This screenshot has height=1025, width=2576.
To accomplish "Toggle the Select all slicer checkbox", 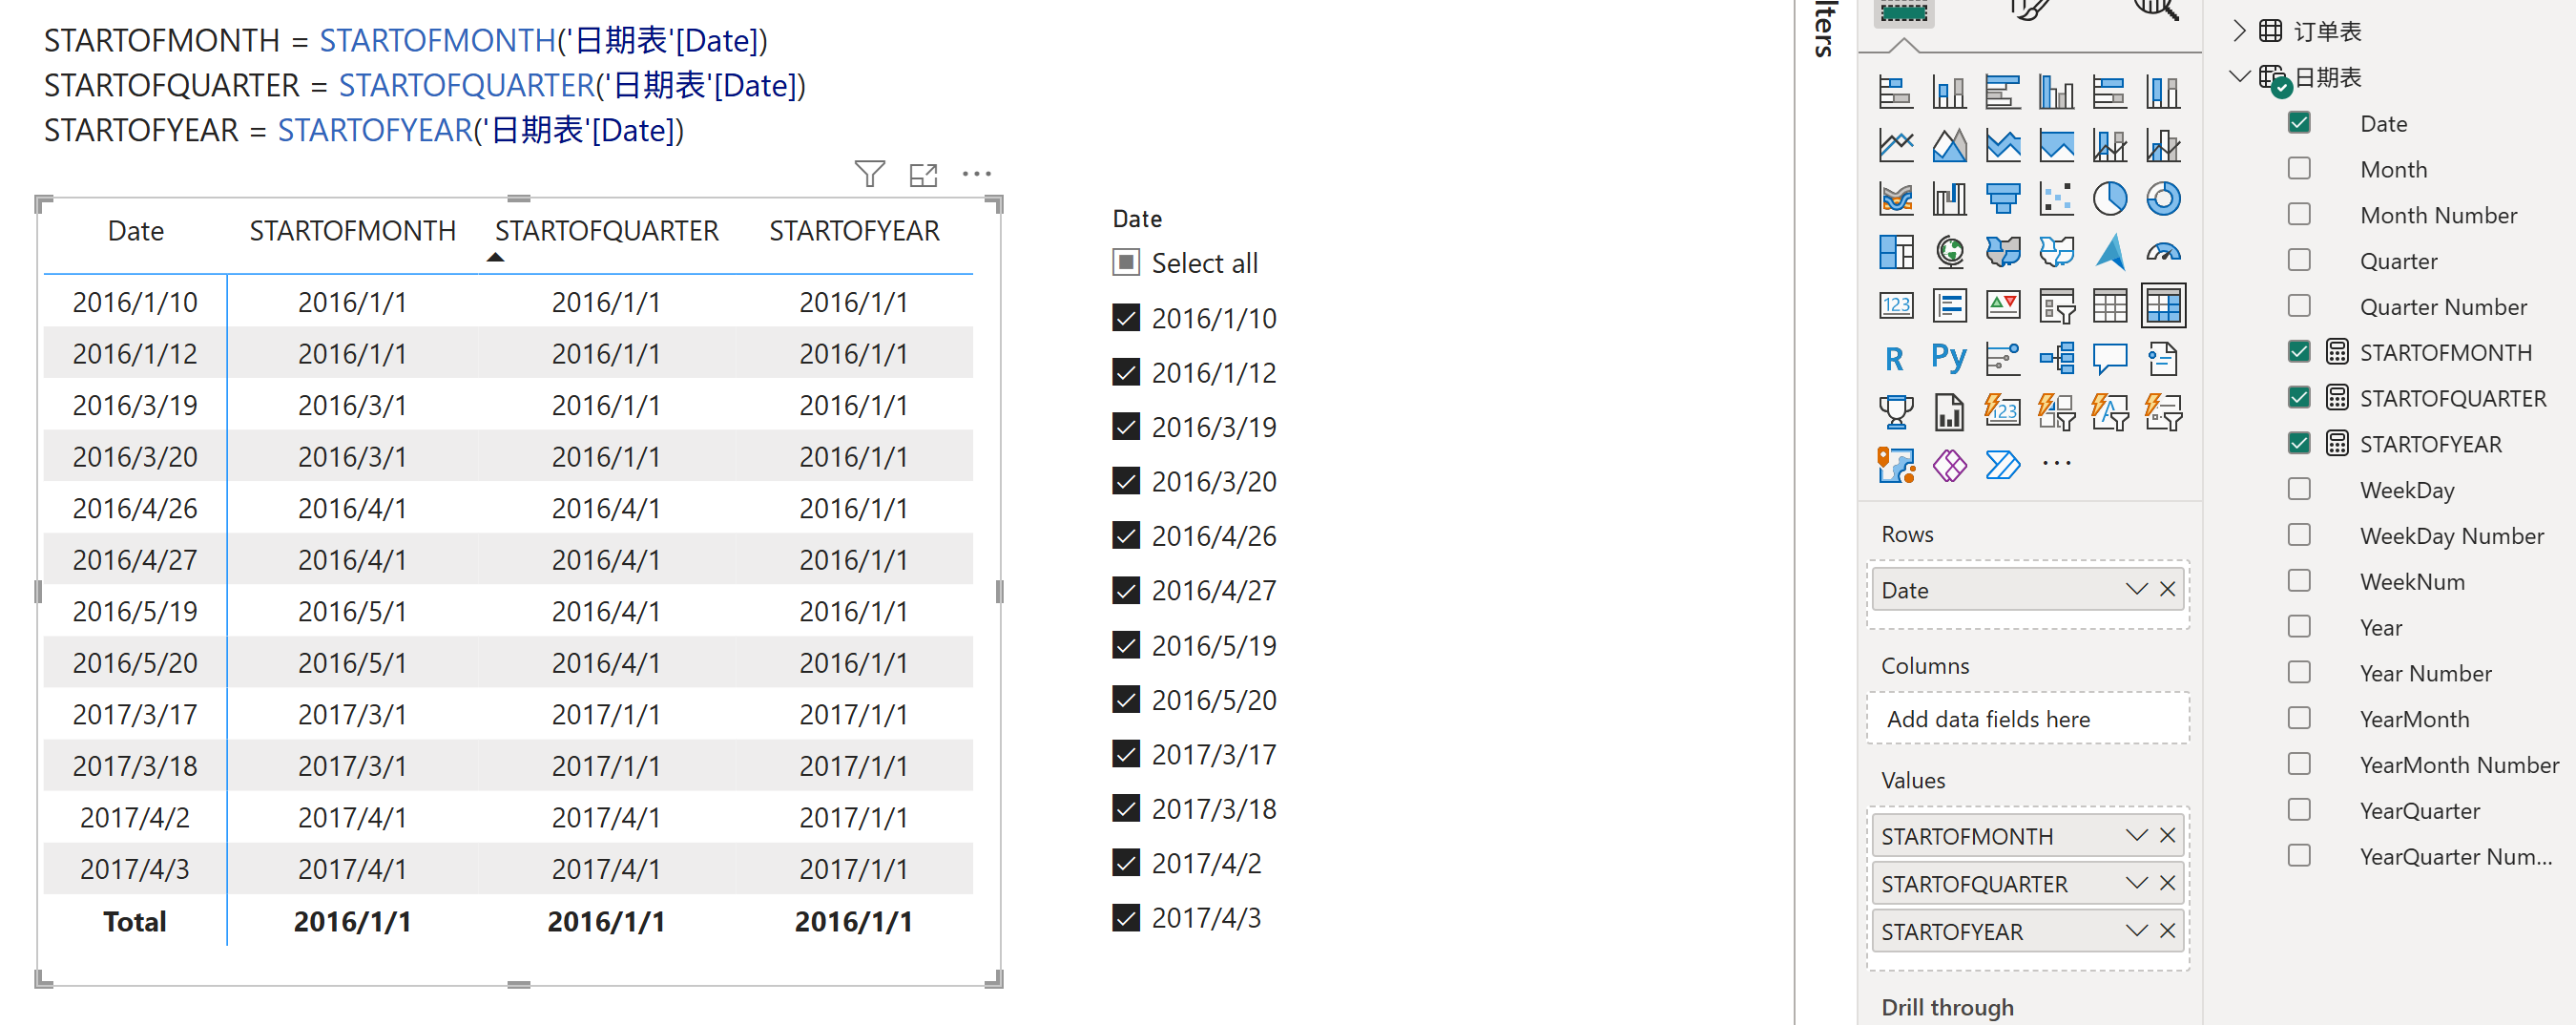I will (1126, 263).
